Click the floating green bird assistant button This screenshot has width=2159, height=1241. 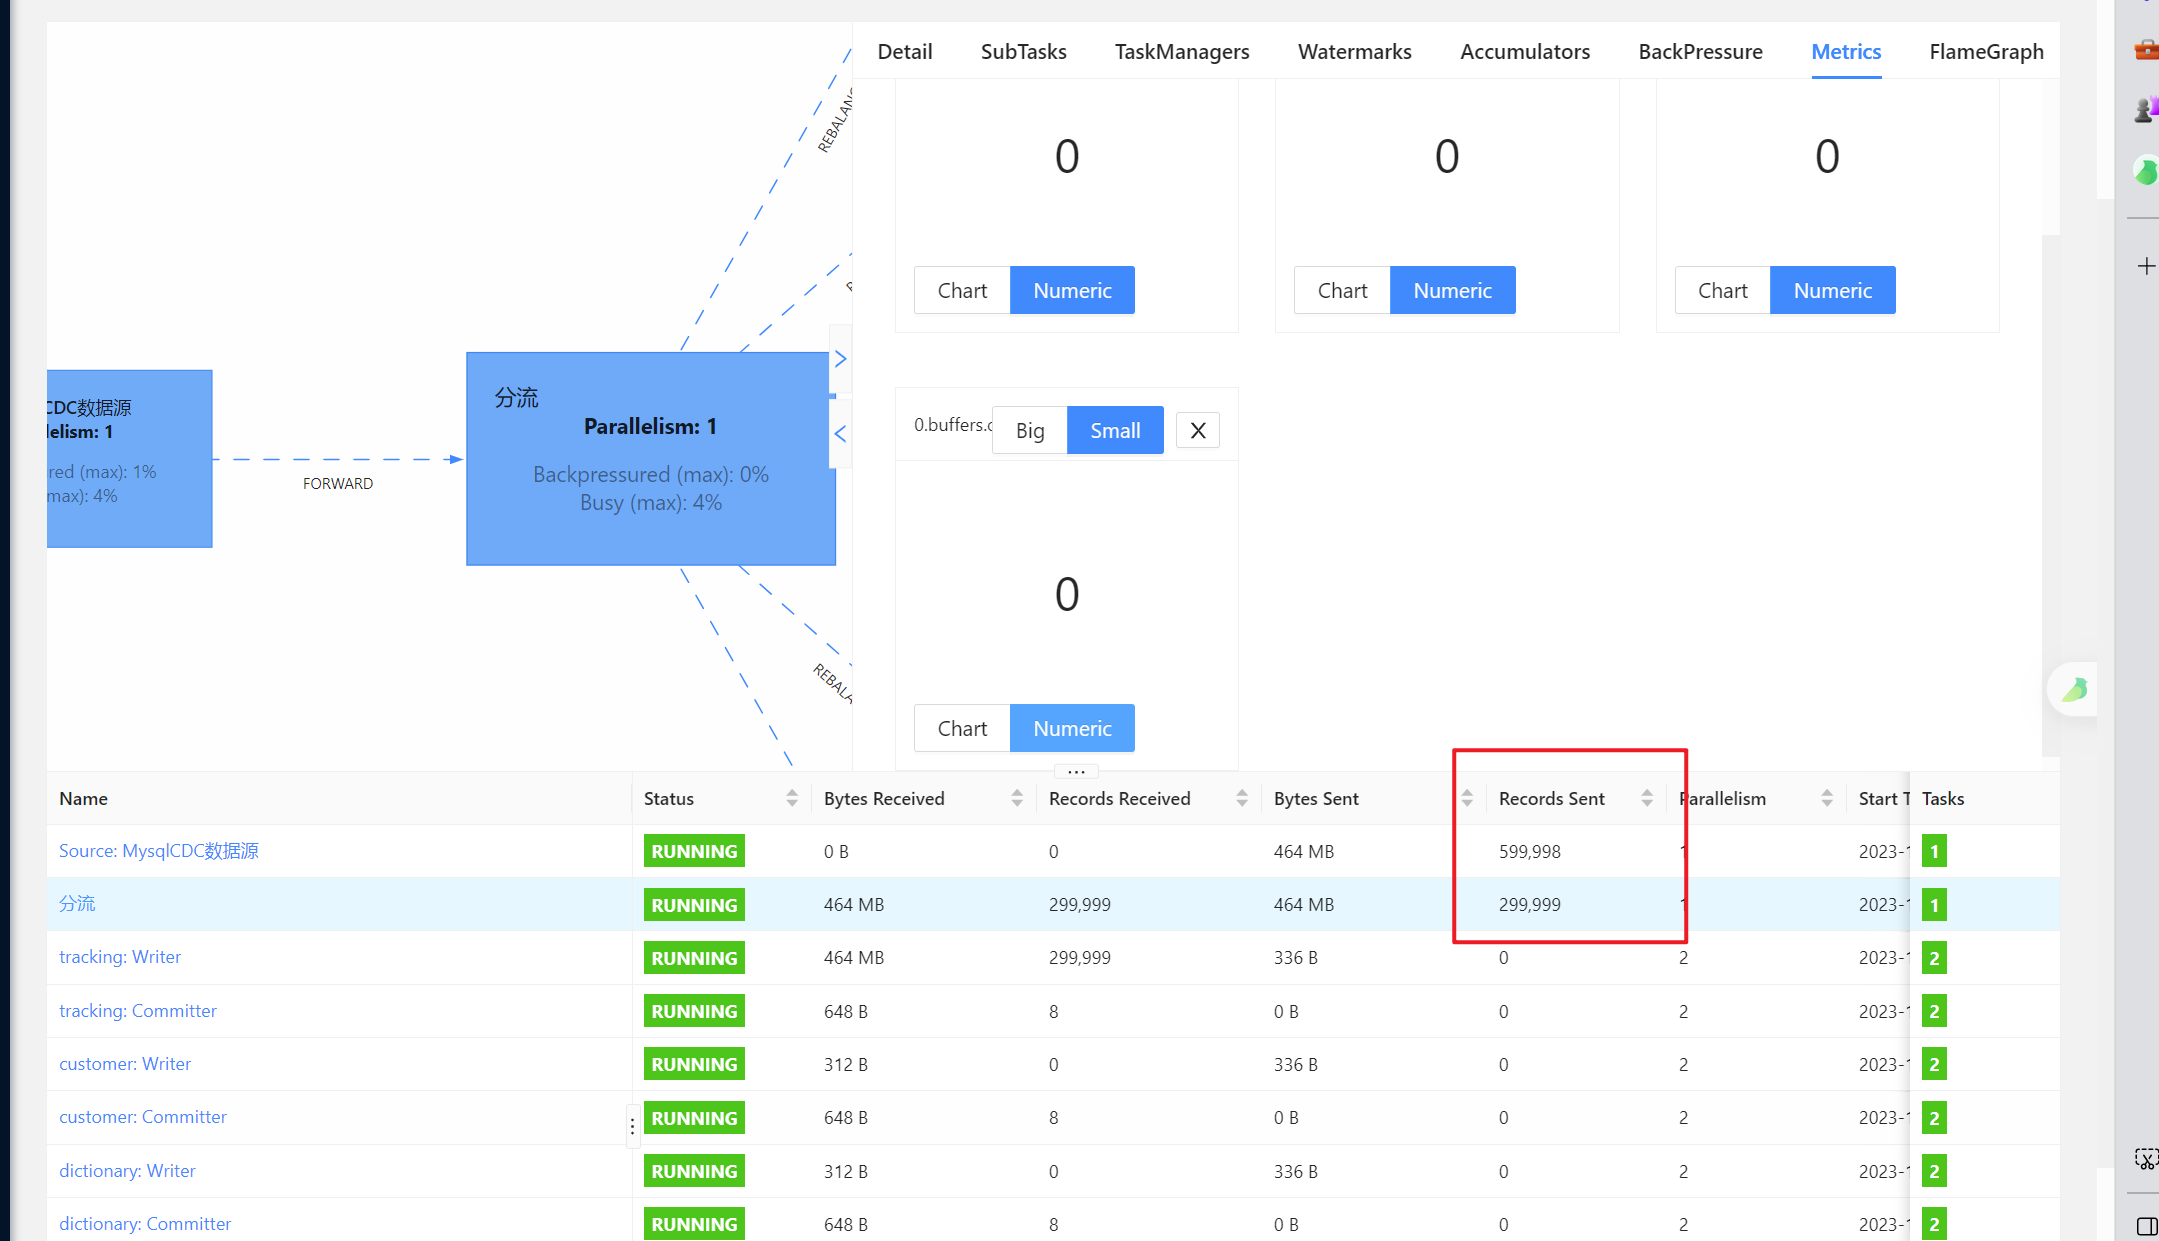[2074, 689]
